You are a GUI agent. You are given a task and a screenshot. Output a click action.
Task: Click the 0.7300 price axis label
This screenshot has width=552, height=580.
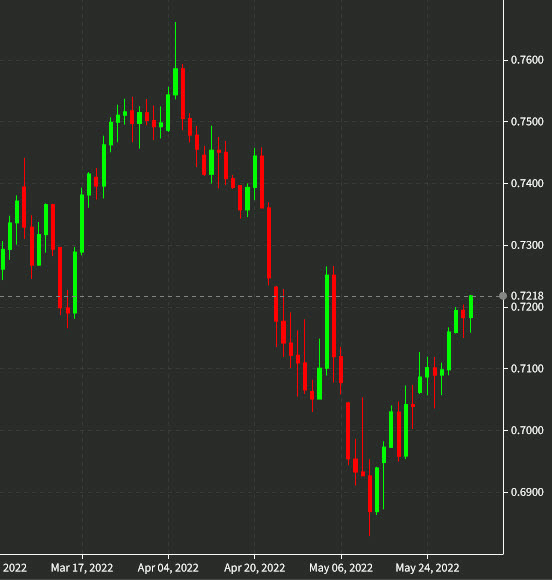coord(527,245)
